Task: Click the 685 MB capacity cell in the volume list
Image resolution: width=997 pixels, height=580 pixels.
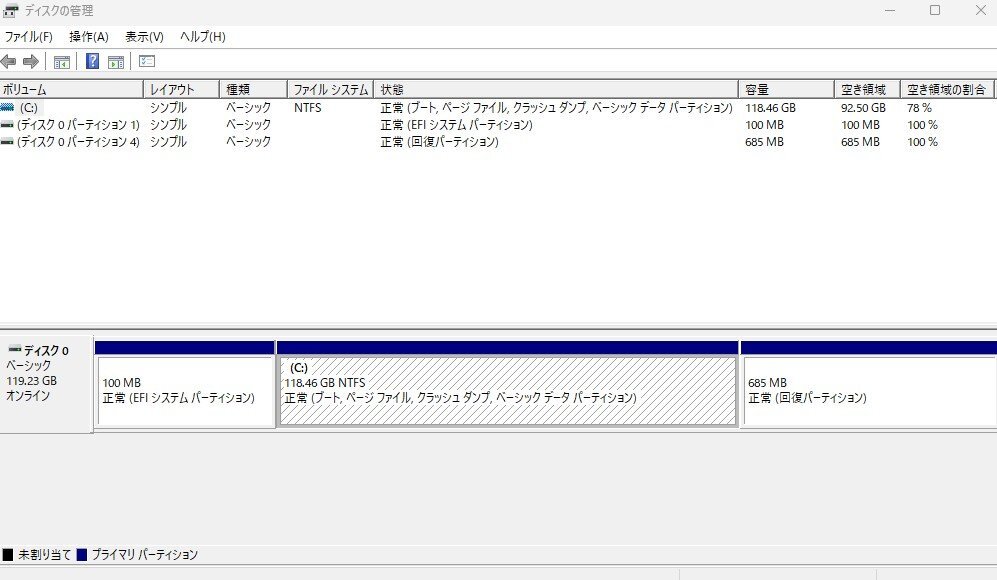Action: tap(764, 142)
